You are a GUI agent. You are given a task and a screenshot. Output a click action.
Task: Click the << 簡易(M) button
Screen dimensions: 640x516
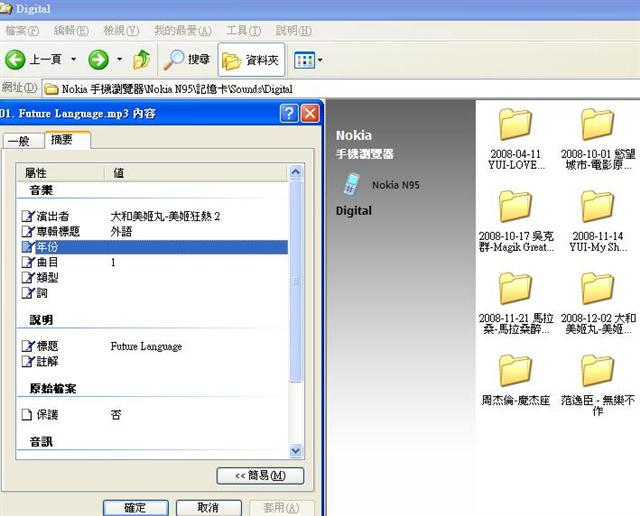260,476
